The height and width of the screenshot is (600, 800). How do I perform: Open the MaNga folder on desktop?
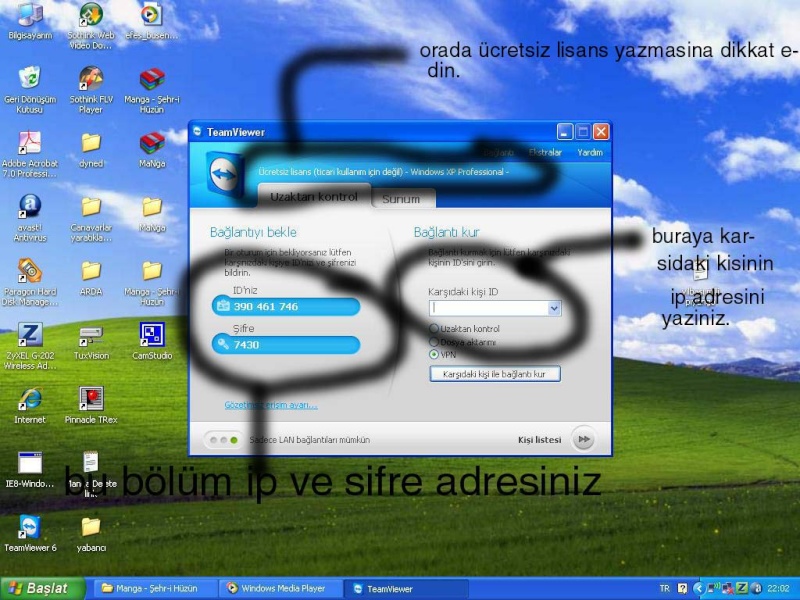(x=152, y=213)
